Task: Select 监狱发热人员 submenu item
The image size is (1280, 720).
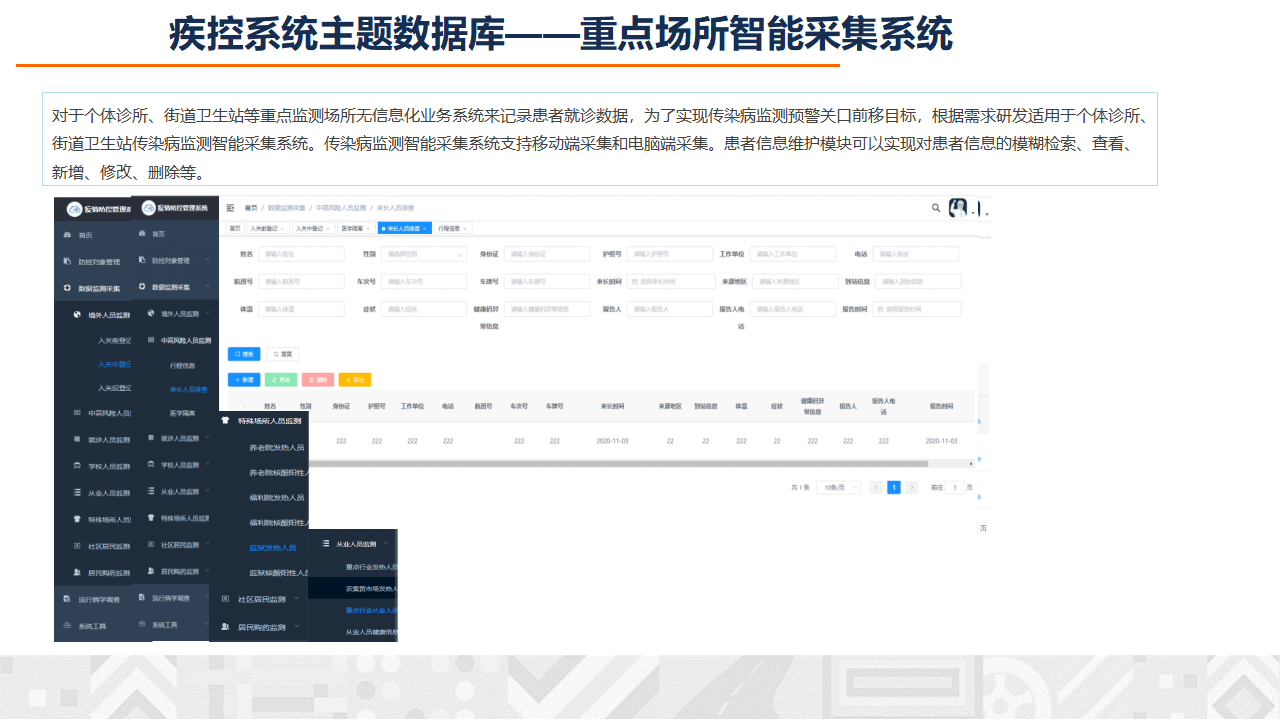Action: pyautogui.click(x=273, y=548)
